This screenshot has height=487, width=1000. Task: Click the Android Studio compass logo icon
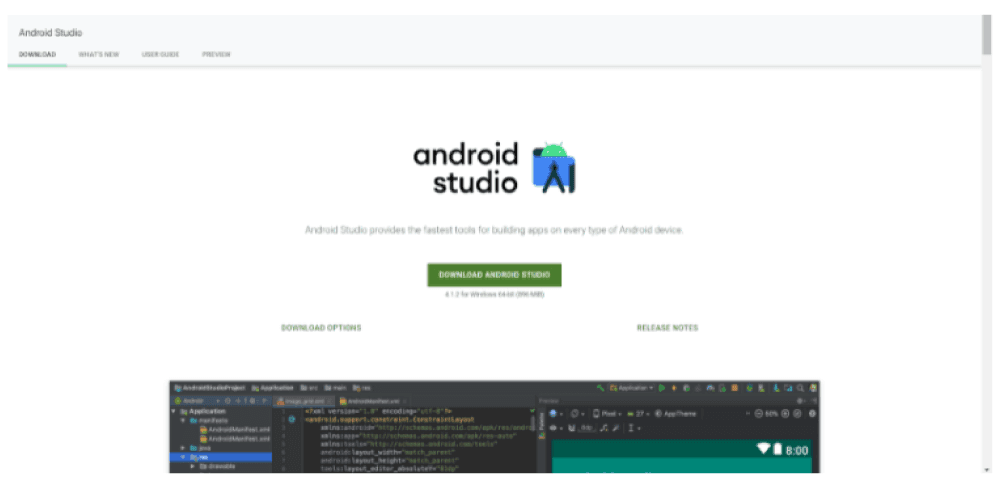pyautogui.click(x=554, y=168)
